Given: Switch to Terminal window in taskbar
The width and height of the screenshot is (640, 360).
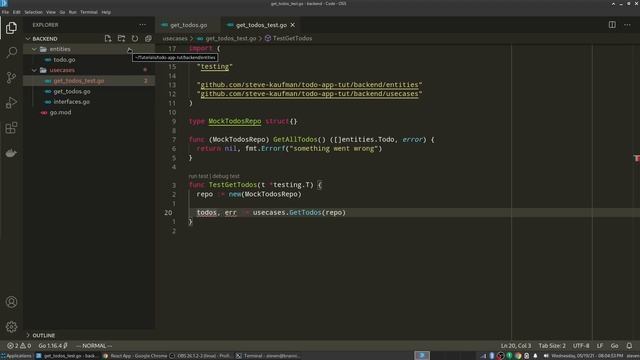Looking at the screenshot, I should pos(268,356).
